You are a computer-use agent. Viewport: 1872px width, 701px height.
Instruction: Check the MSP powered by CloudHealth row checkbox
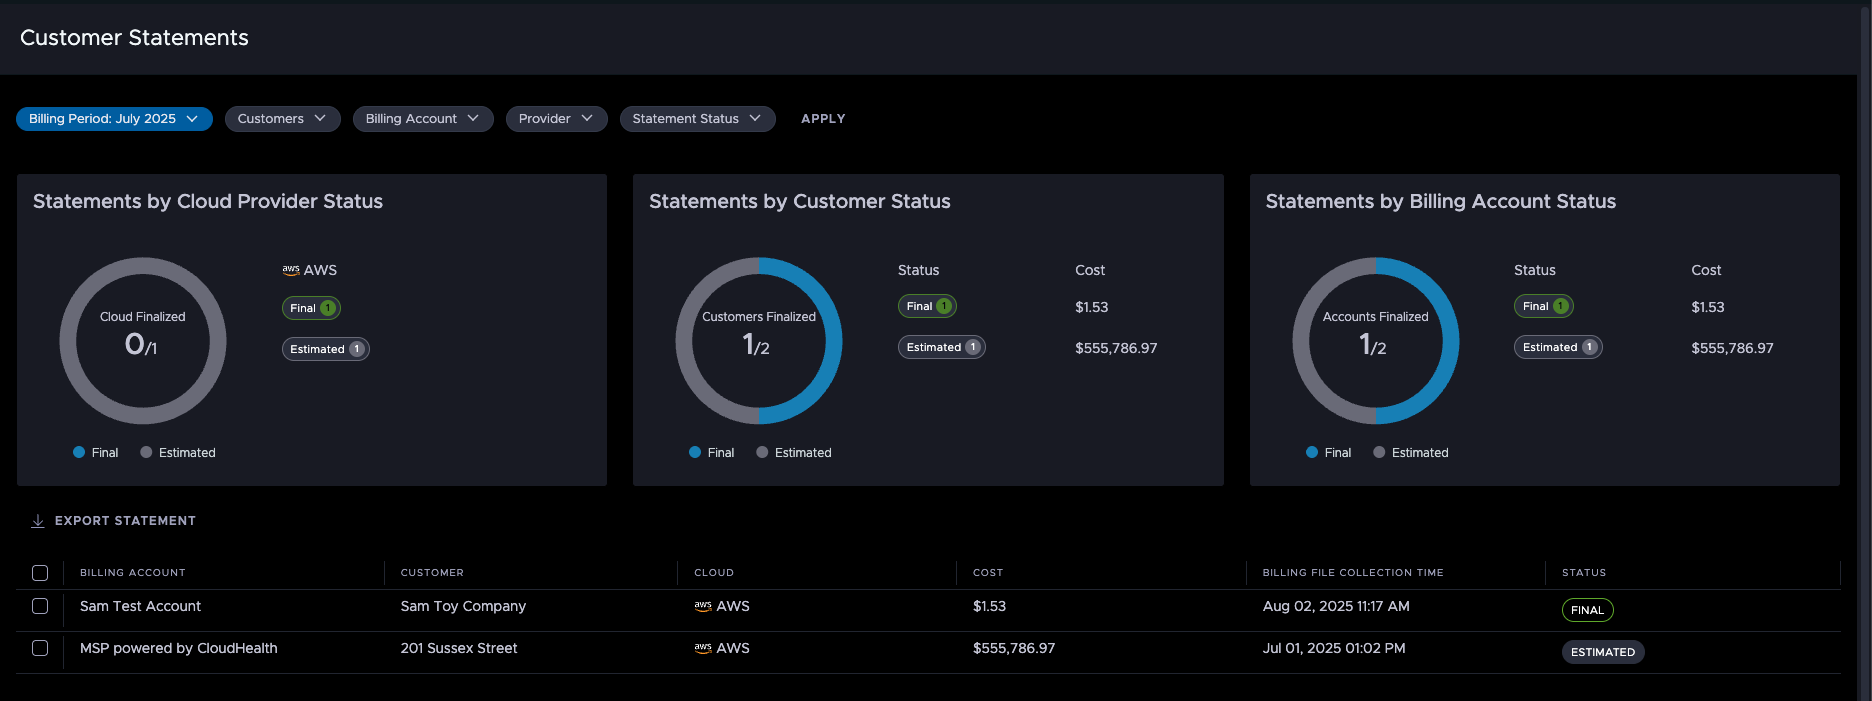click(x=40, y=648)
